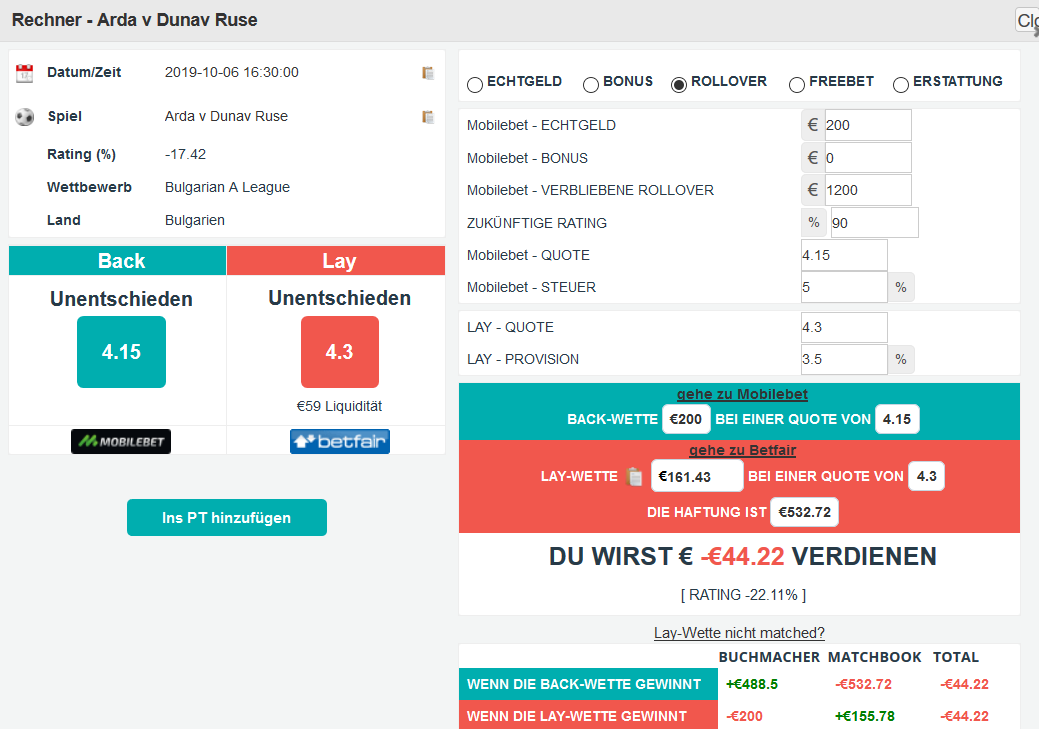The height and width of the screenshot is (729, 1039).
Task: Edit the Mobilebet ECHTGELD amount field
Action: pyautogui.click(x=866, y=125)
